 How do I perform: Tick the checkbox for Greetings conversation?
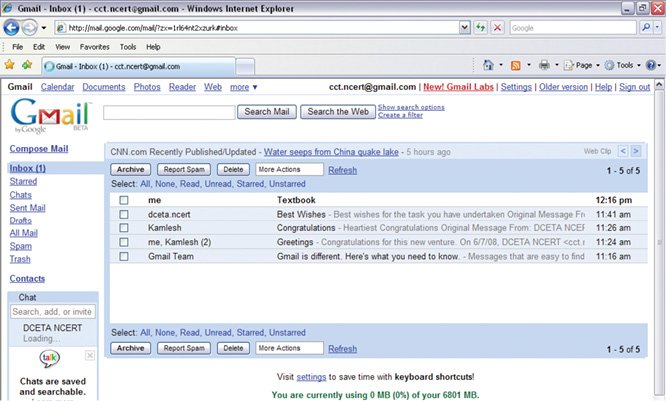pyautogui.click(x=124, y=242)
